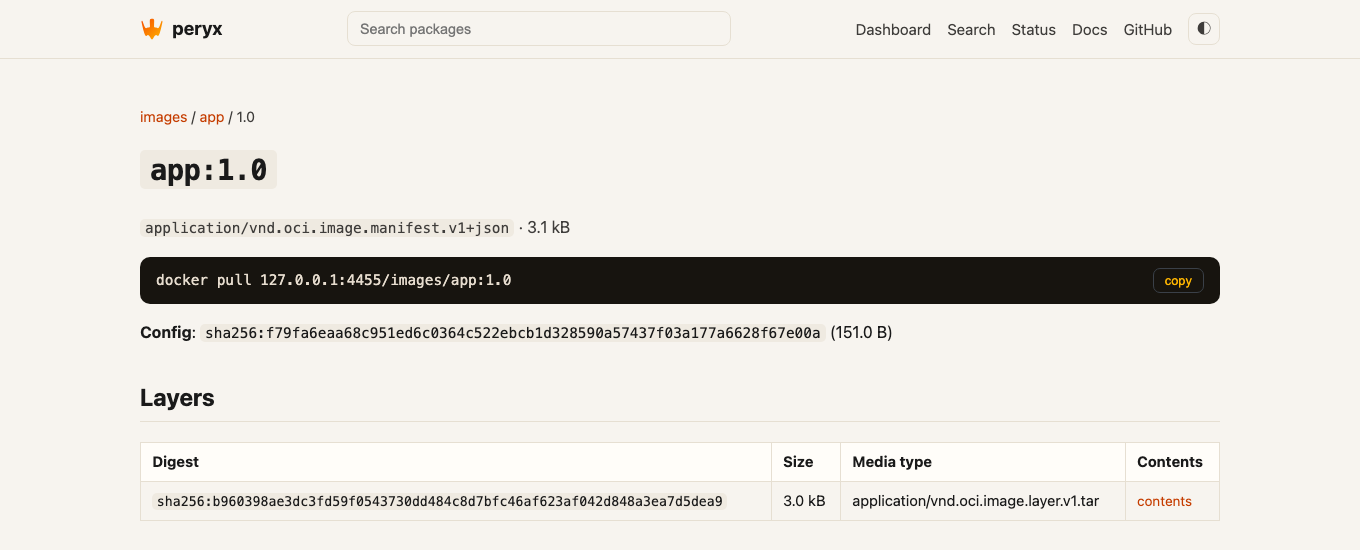Click the application/vnd.oci.image.layer.v1.tar cell
The image size is (1360, 550).
point(983,501)
